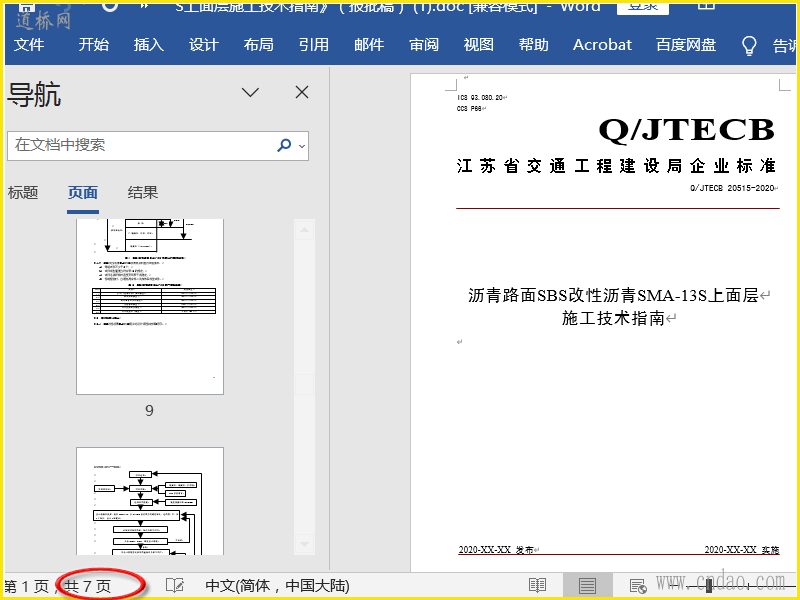Click the Q/JTECB 20515-2020 standard number
The height and width of the screenshot is (600, 800).
point(732,188)
